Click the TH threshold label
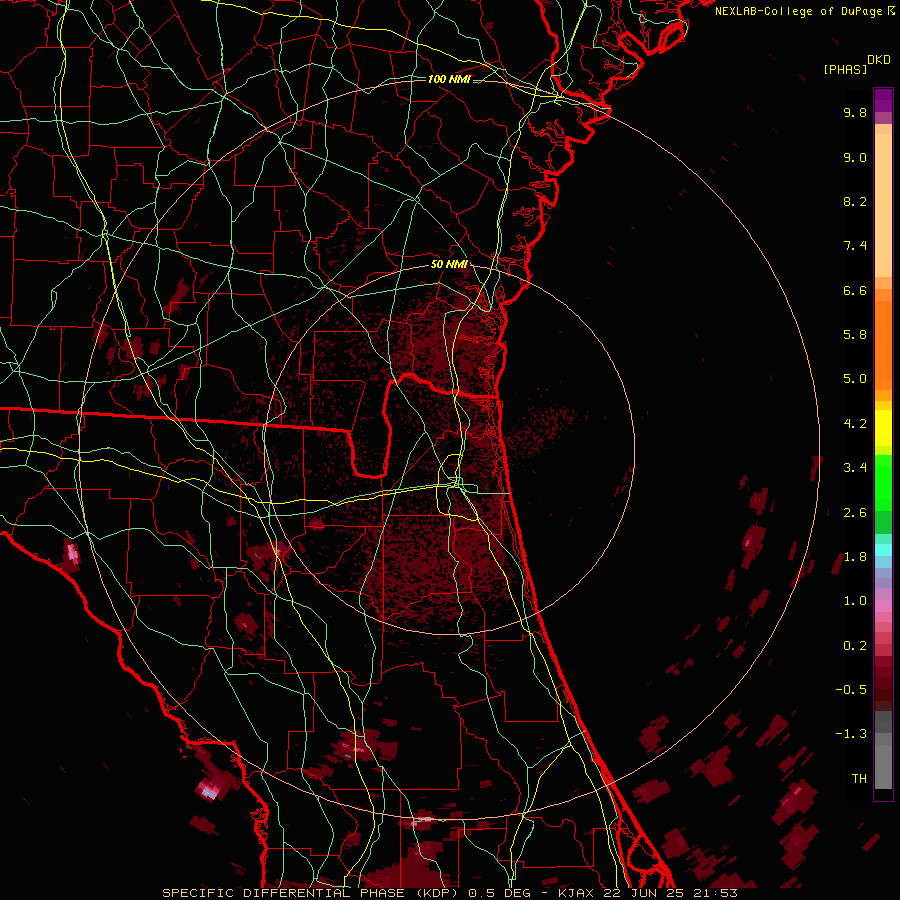 859,779
